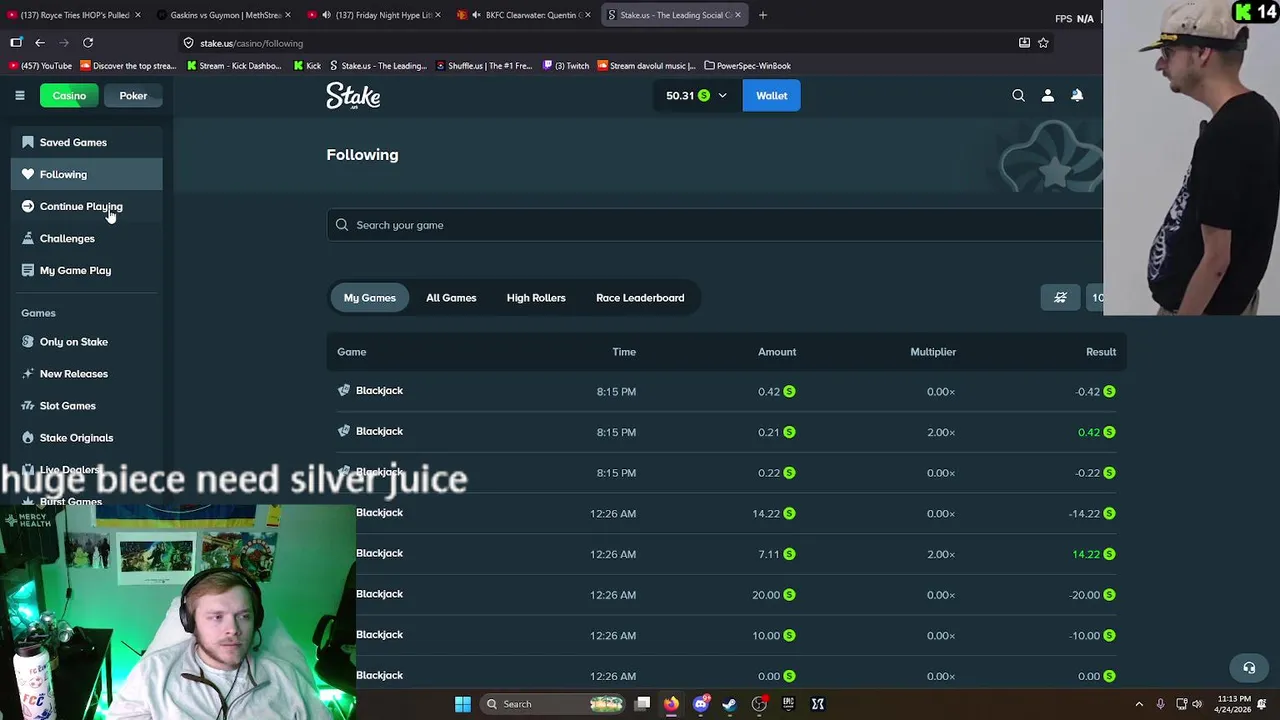Switch to the Friday Night Hype browser tab
Image resolution: width=1280 pixels, height=720 pixels.
[374, 15]
